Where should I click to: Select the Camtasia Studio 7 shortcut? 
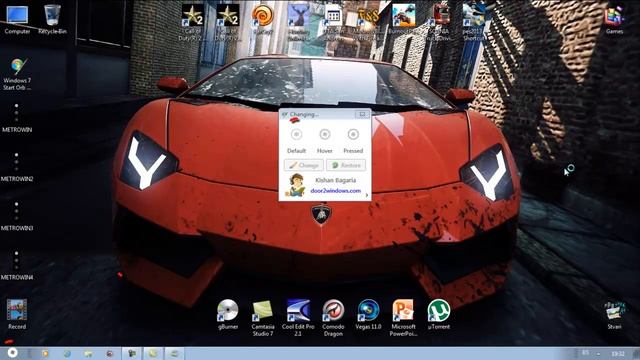pyautogui.click(x=263, y=318)
